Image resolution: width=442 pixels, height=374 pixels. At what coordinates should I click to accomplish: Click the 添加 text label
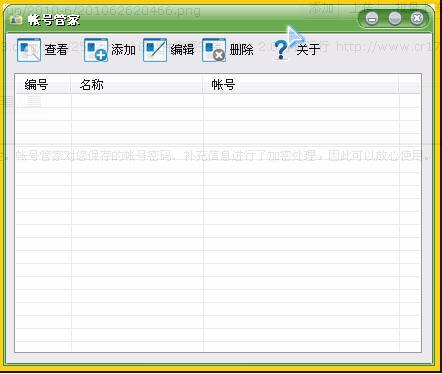[x=123, y=50]
